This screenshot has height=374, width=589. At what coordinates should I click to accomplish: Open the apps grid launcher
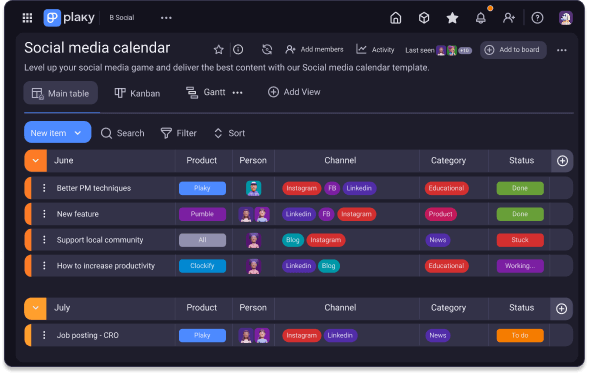pos(27,18)
